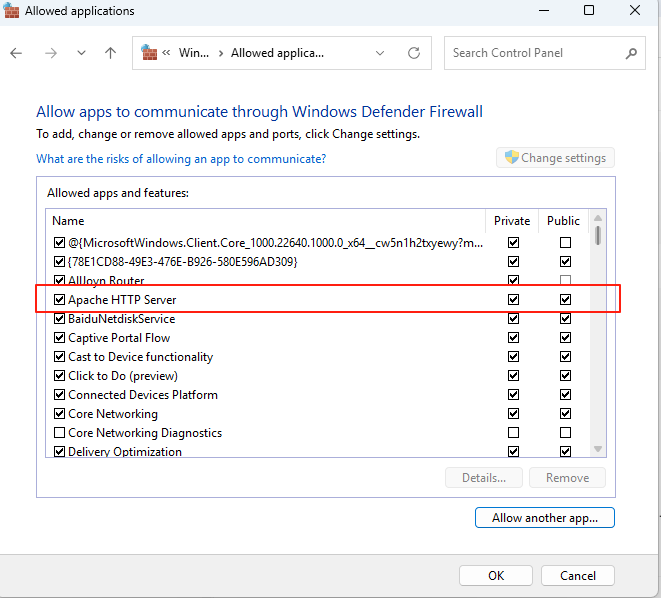Click the title bar firewall icon
The height and width of the screenshot is (598, 661).
pos(11,10)
